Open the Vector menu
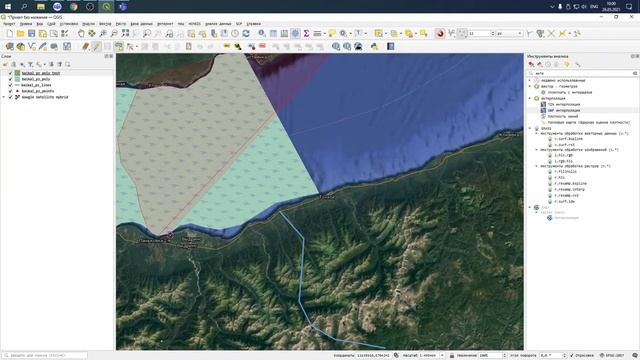The width and height of the screenshot is (640, 360). 105,24
